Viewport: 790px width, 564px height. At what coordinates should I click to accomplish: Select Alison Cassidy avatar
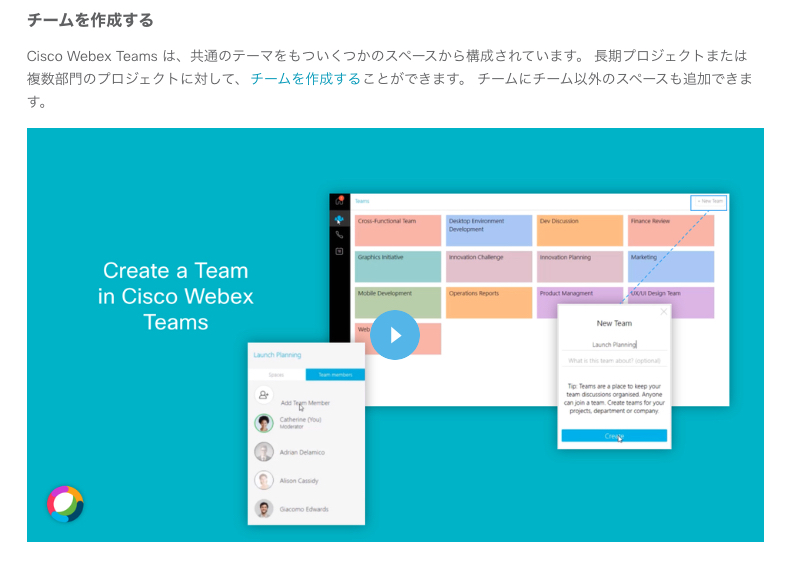(x=264, y=480)
